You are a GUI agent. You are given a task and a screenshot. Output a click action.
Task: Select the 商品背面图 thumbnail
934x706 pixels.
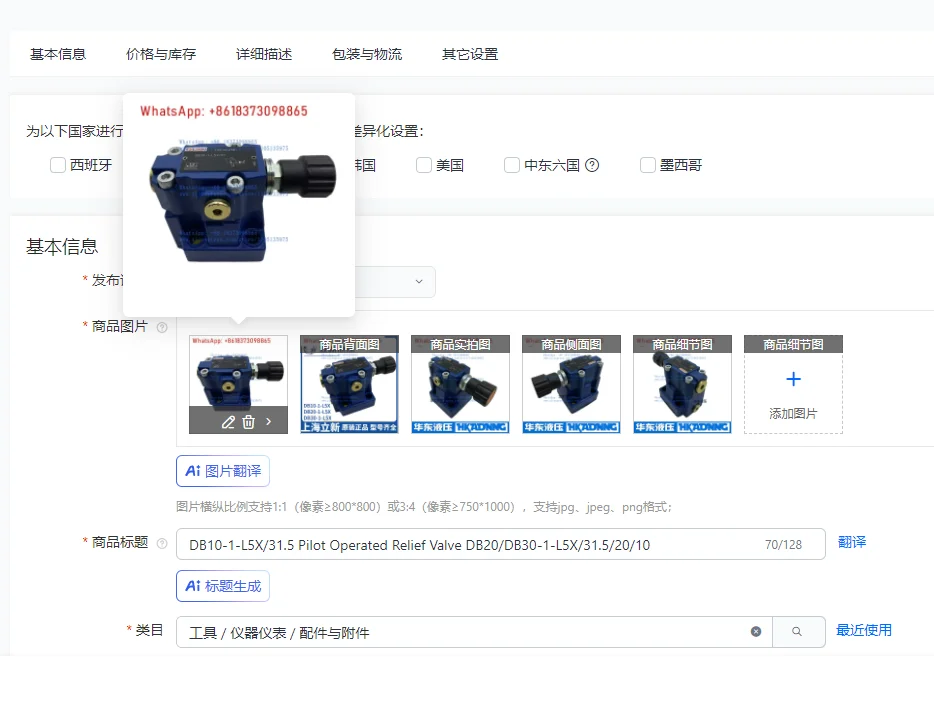[348, 383]
